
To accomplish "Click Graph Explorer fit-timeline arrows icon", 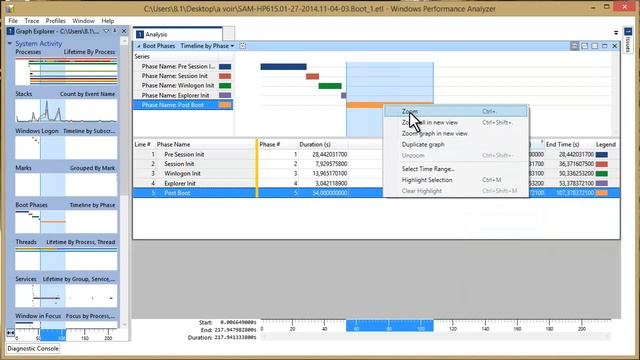I will pos(11,333).
